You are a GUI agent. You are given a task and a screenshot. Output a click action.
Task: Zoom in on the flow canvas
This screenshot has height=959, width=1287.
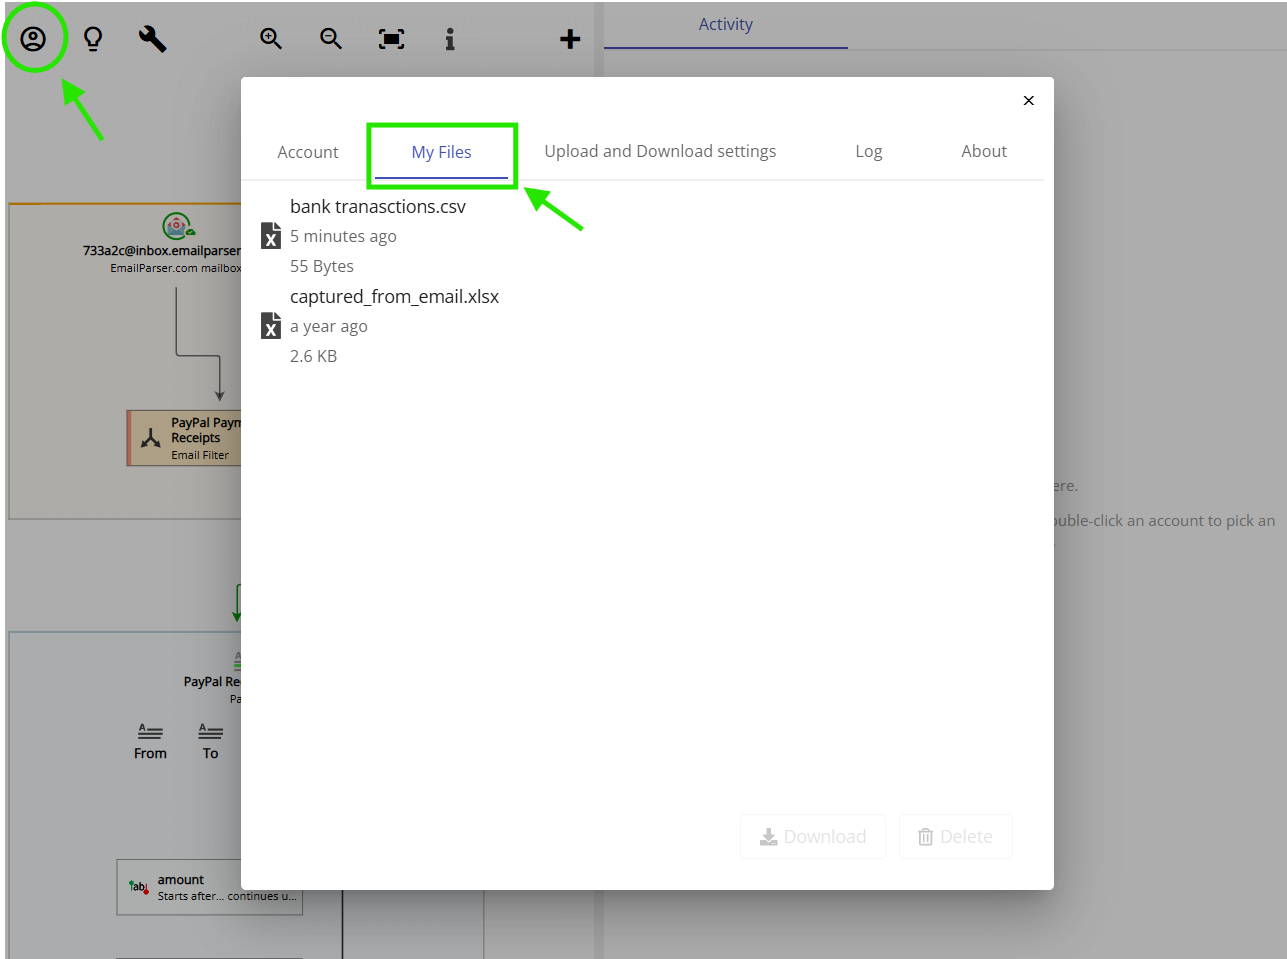click(270, 38)
